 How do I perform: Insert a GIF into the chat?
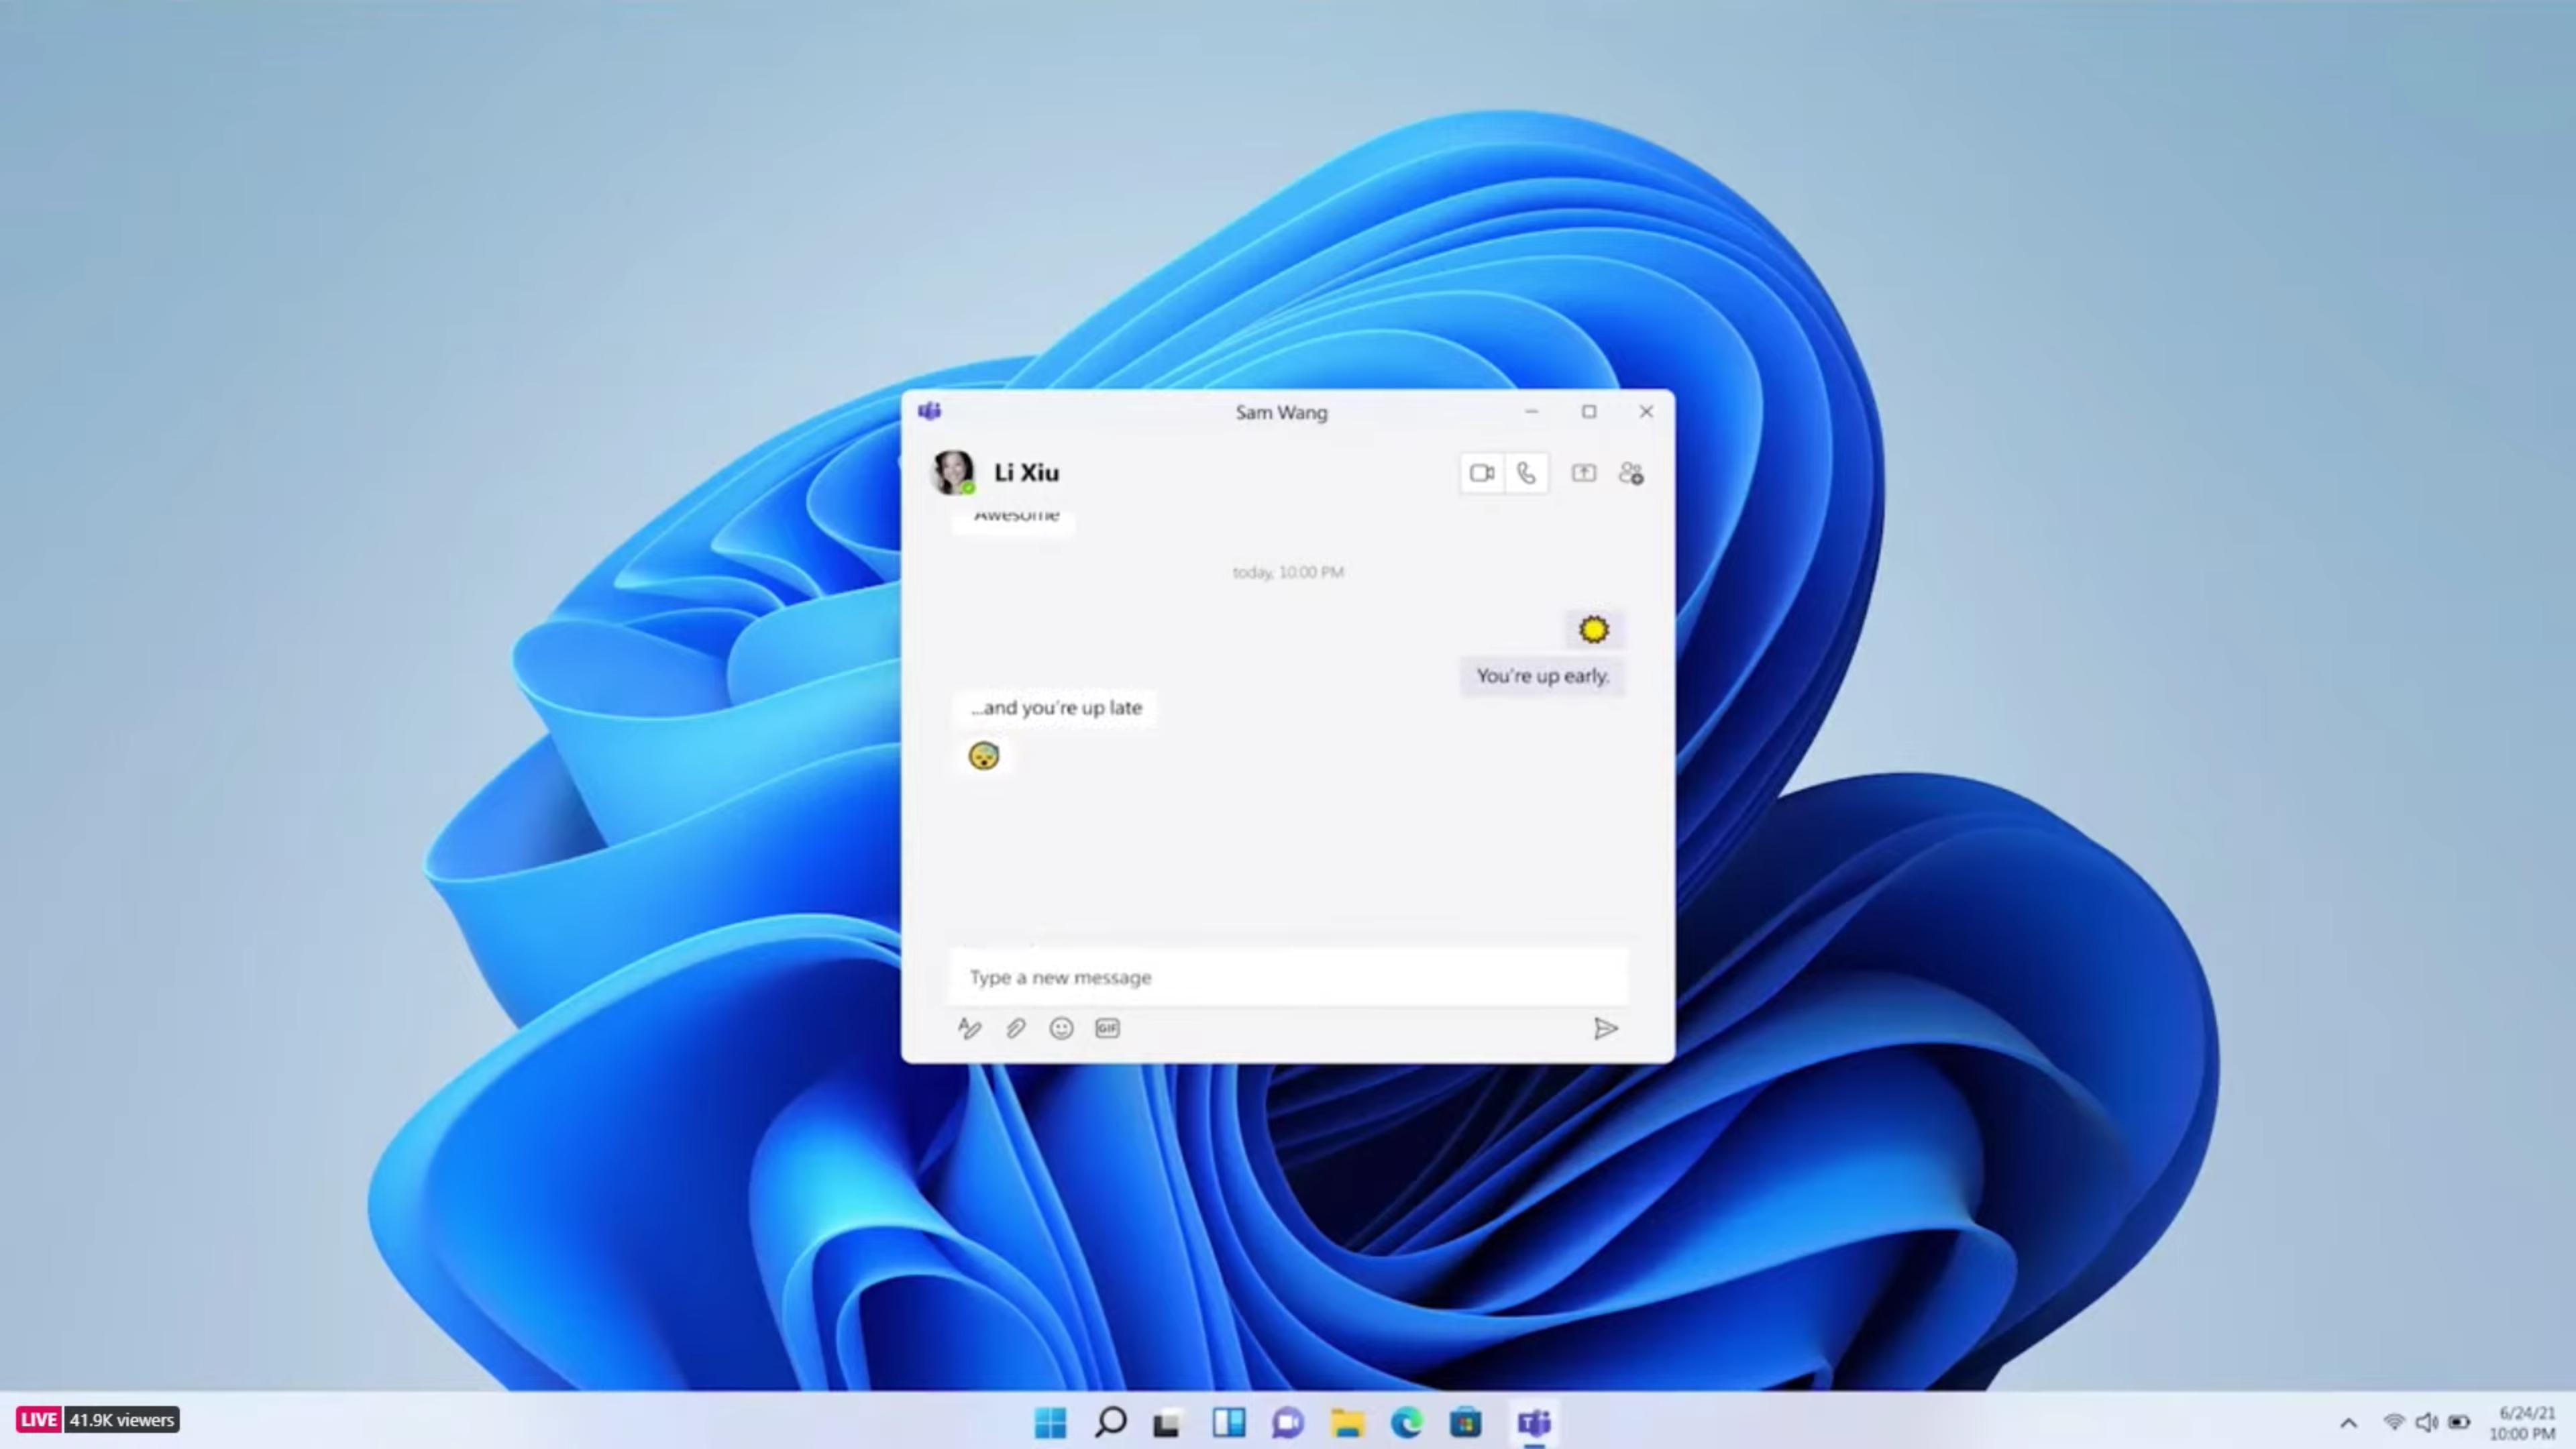tap(1106, 1028)
